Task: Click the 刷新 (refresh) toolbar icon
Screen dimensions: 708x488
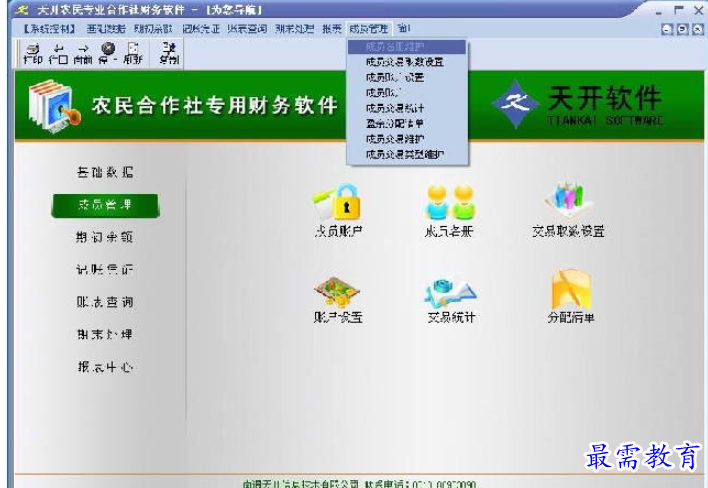Action: 133,54
